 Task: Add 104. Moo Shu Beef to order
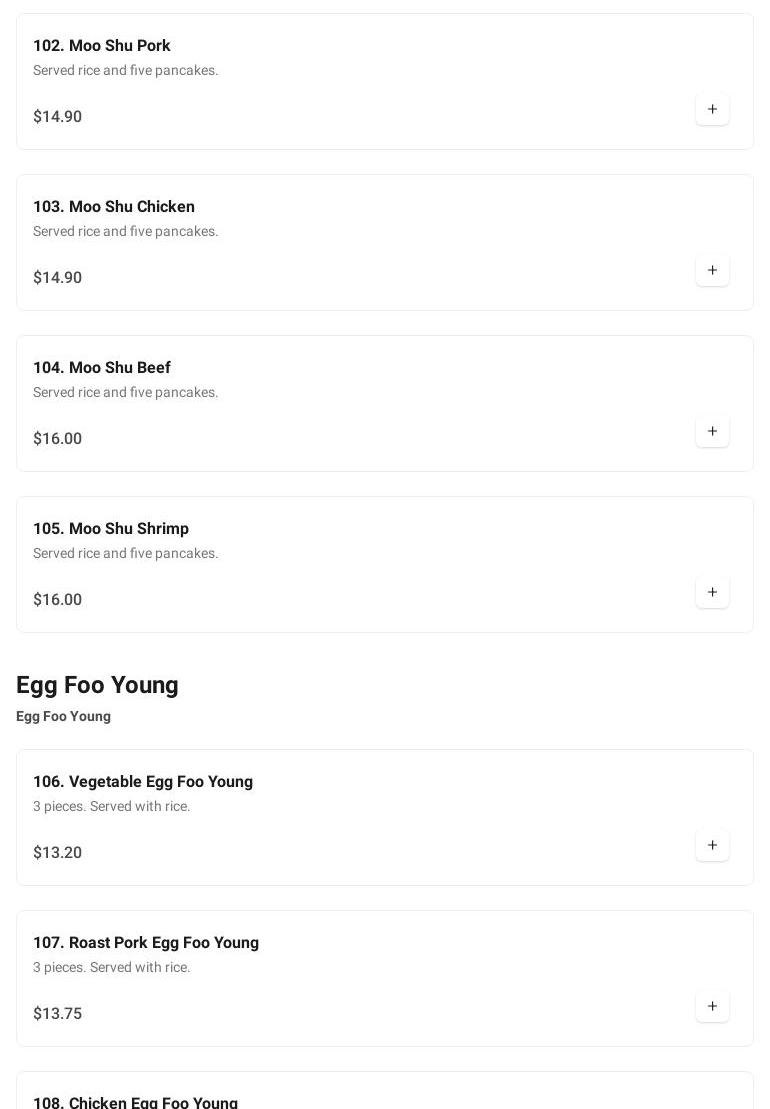(x=712, y=431)
